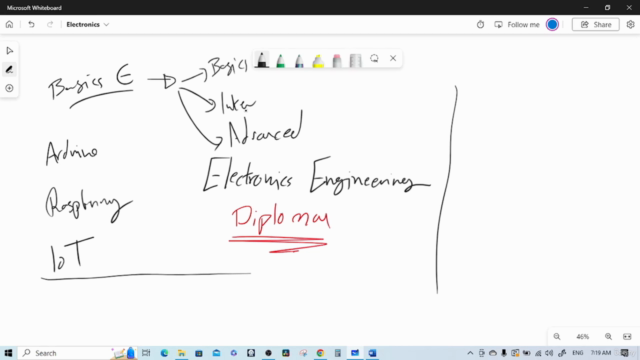The width and height of the screenshot is (640, 360).
Task: Open Calculator from taskbar
Action: pyautogui.click(x=338, y=353)
